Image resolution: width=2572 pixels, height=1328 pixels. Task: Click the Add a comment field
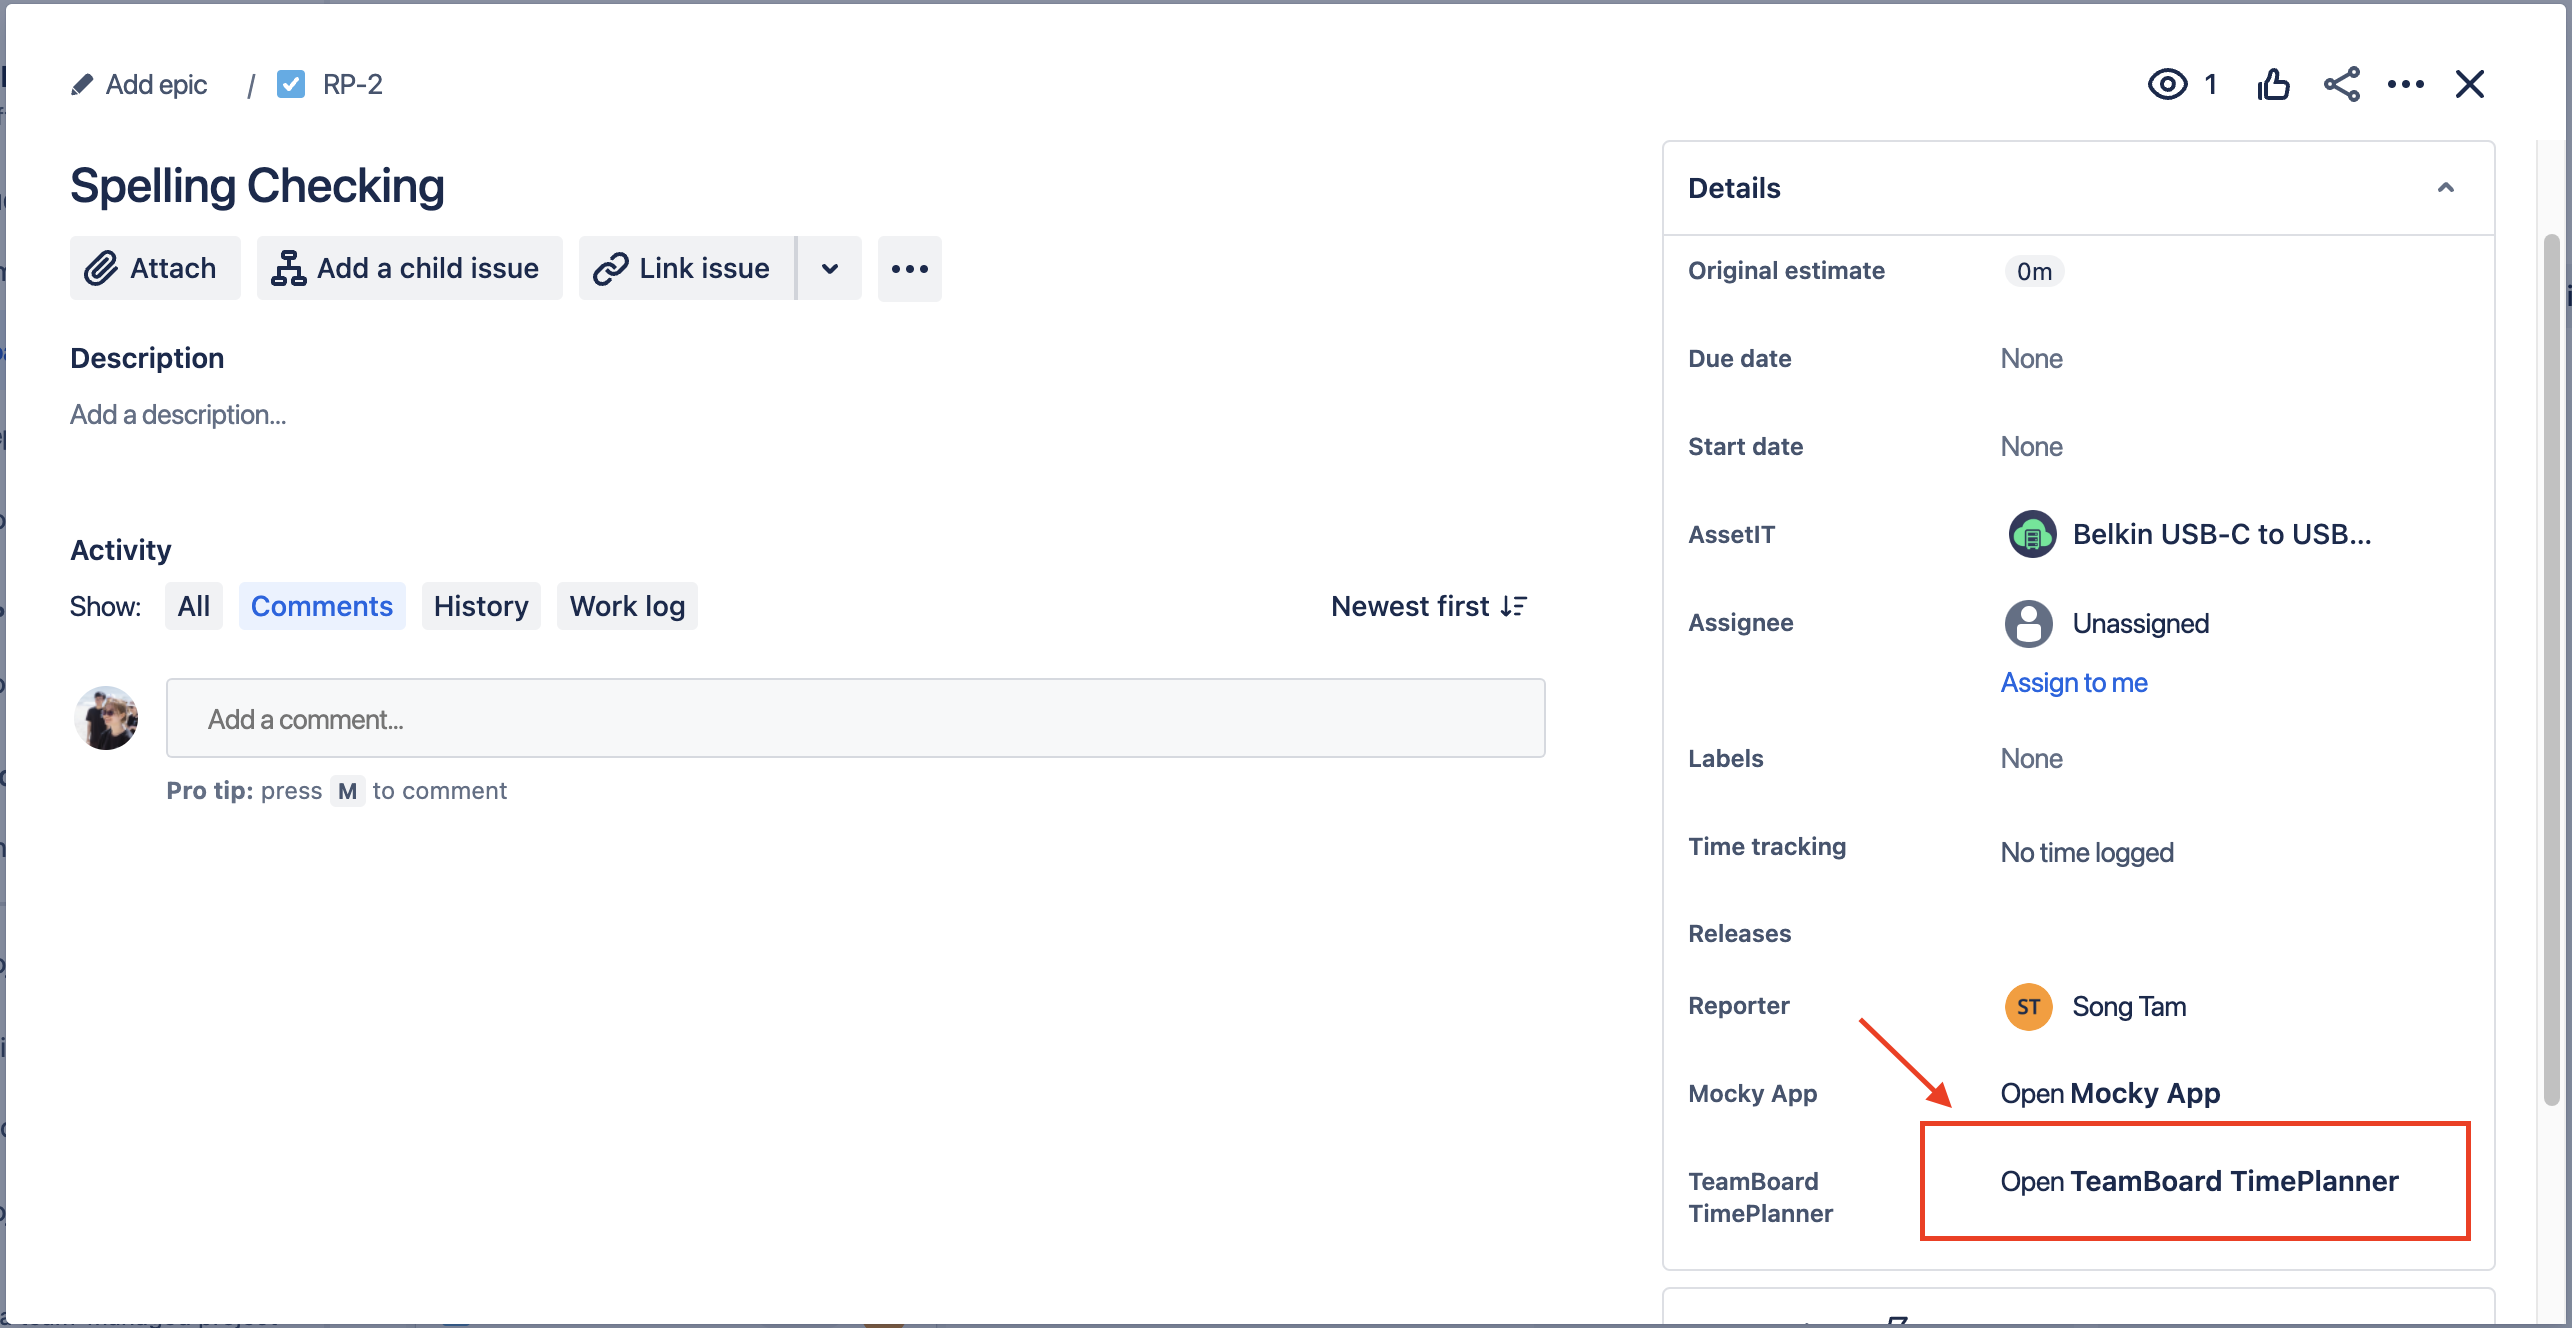click(x=856, y=718)
